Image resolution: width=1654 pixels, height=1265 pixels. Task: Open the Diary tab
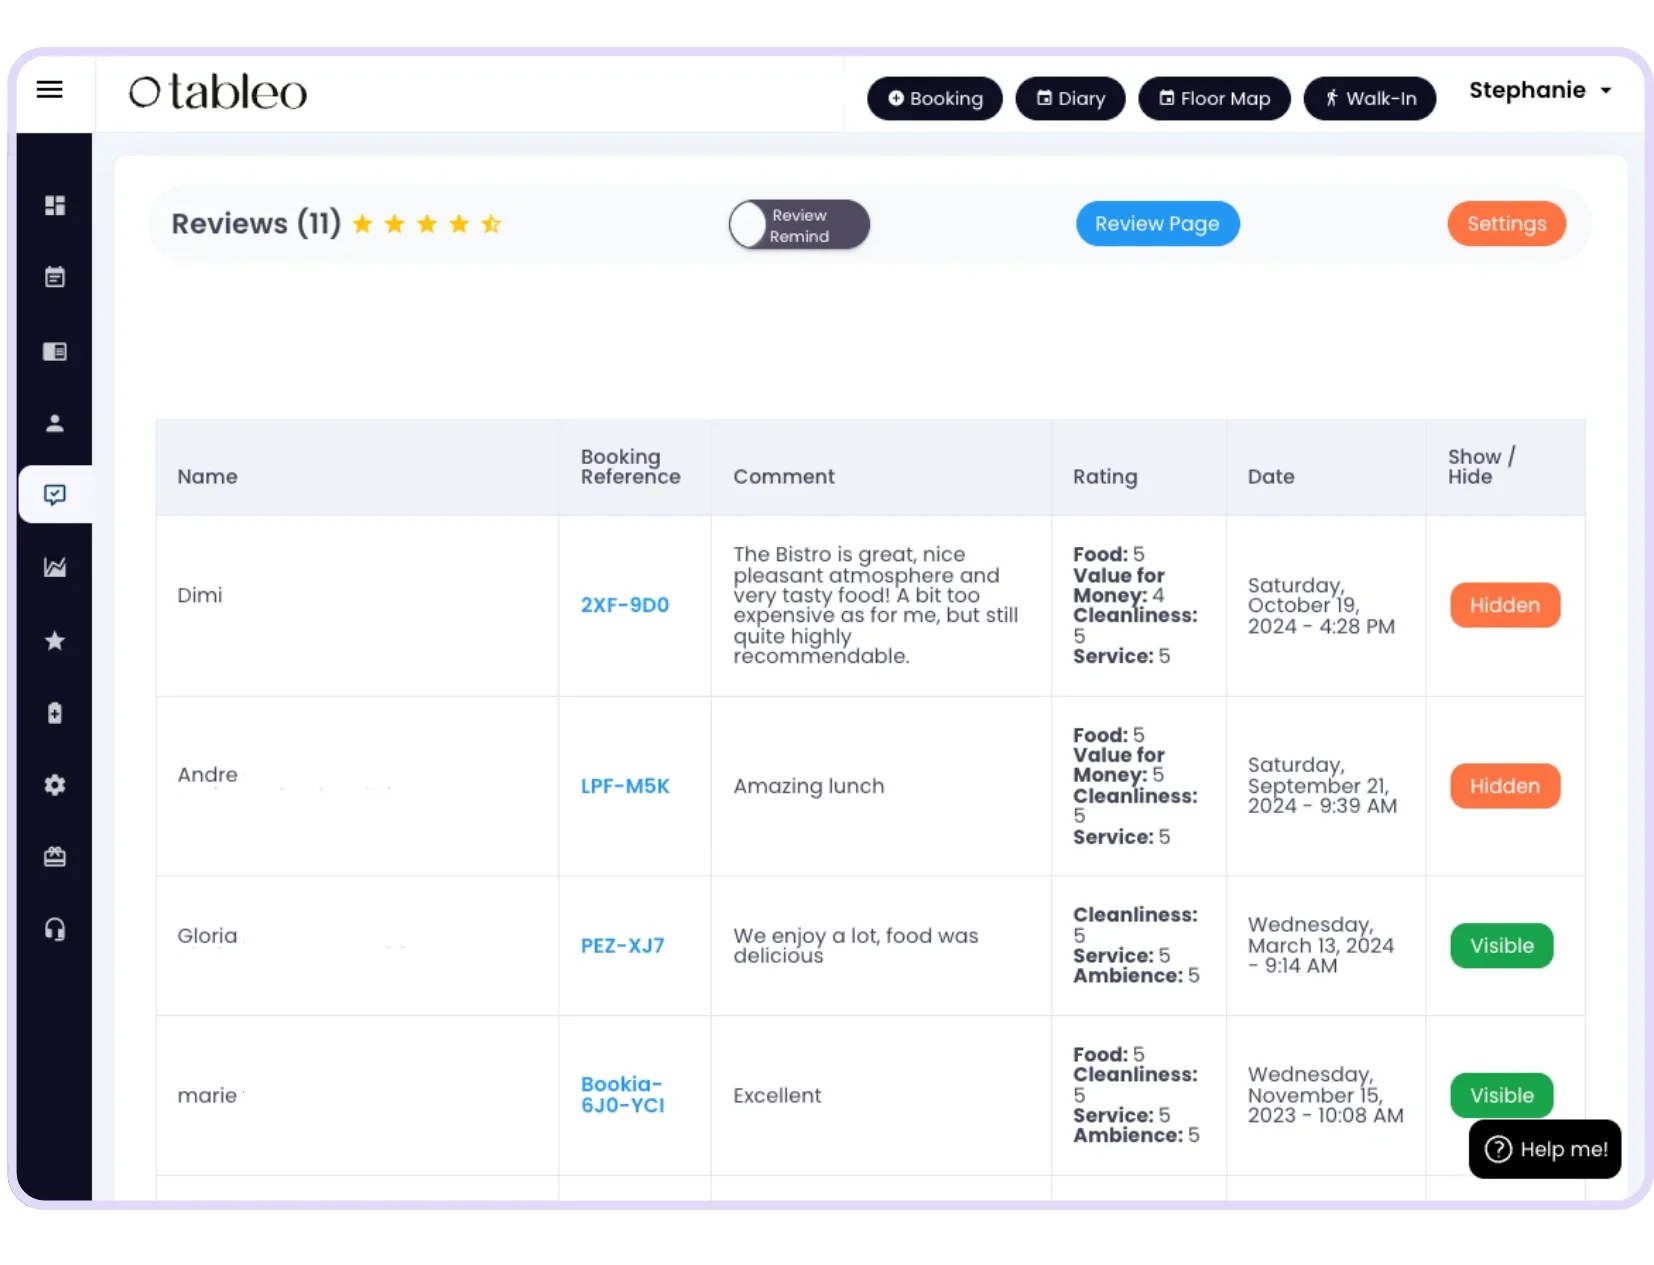(x=1070, y=98)
